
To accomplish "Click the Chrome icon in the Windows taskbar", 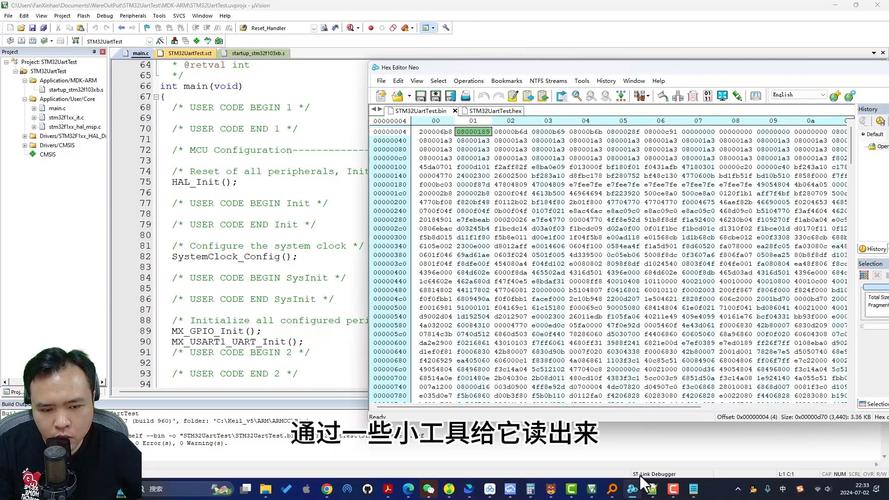I will [x=327, y=489].
